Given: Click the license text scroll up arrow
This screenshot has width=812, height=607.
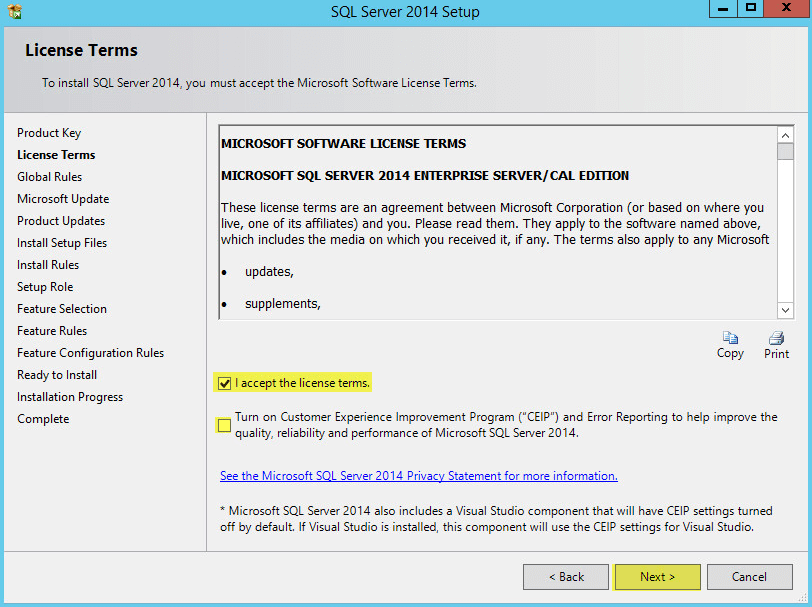Looking at the screenshot, I should coord(785,136).
